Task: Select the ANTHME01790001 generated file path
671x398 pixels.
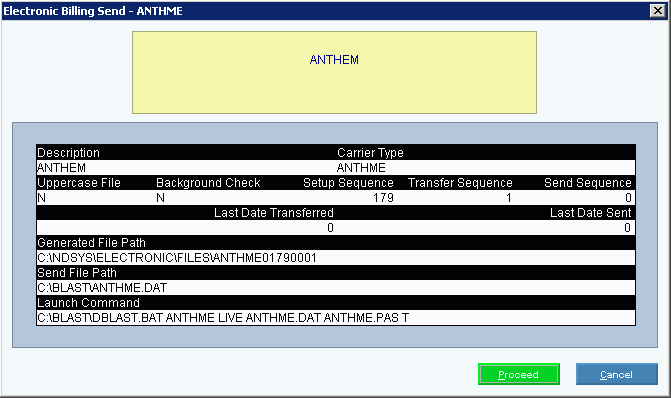Action: tap(177, 258)
